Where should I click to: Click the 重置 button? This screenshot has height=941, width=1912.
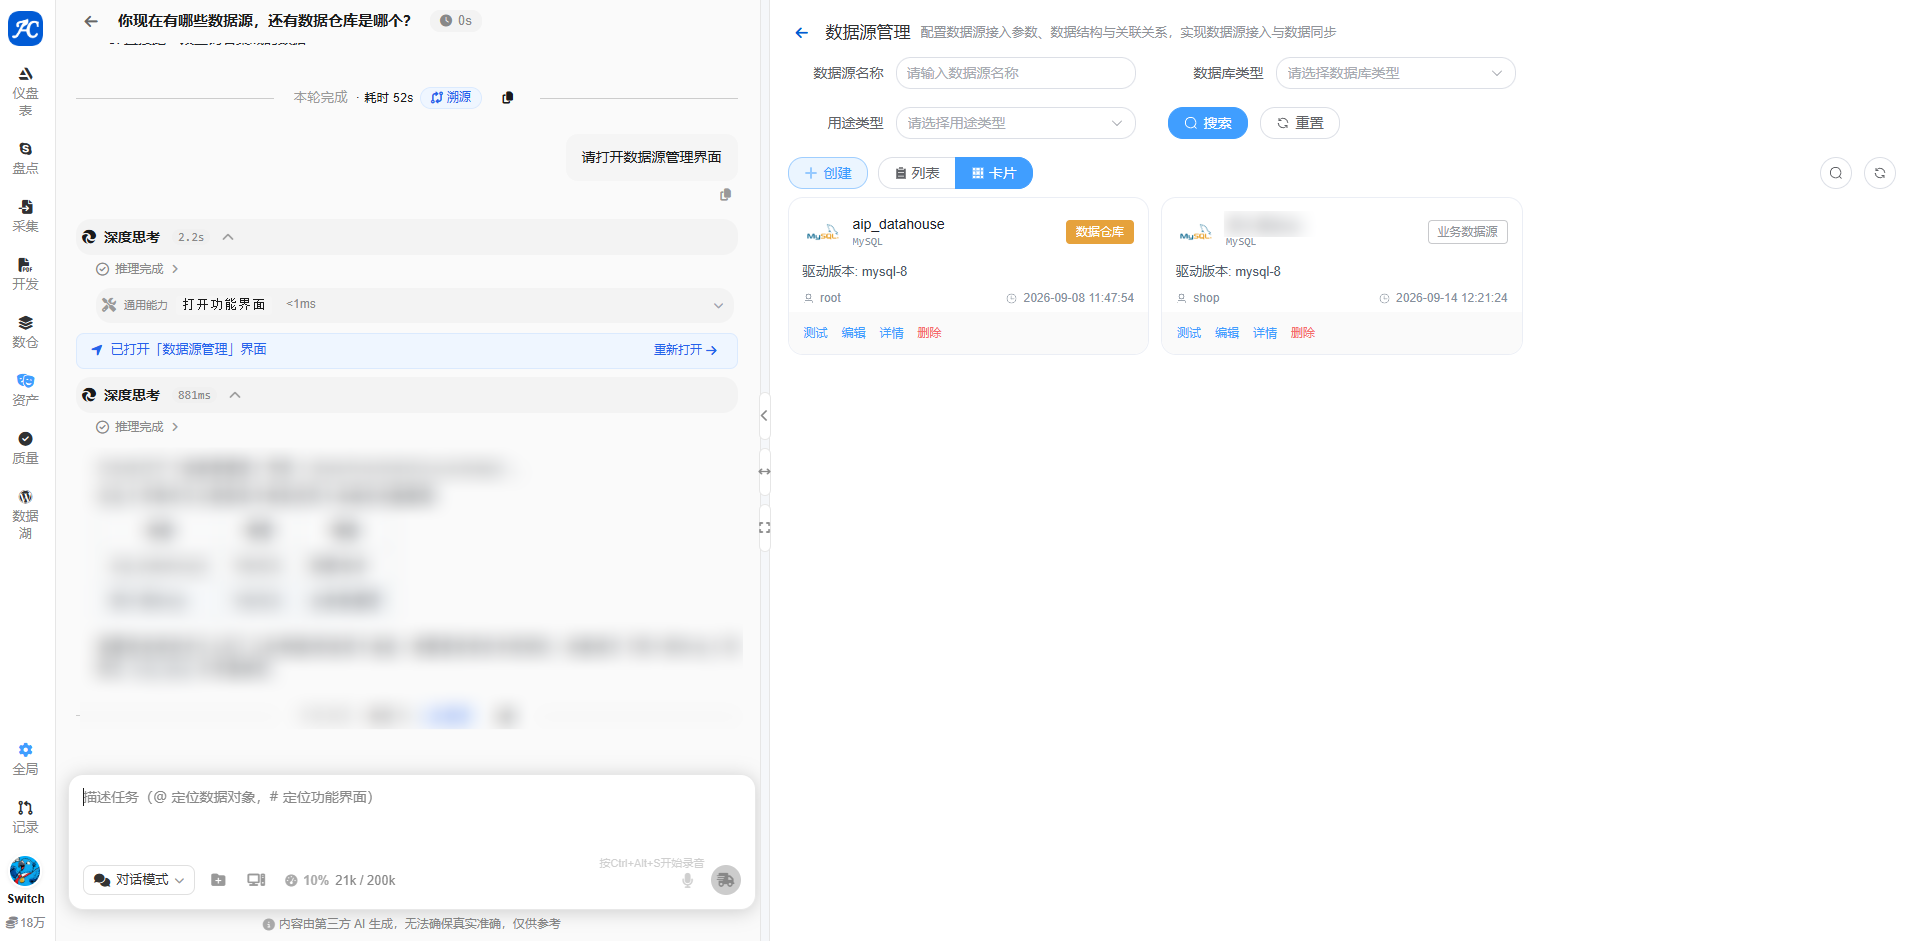1300,123
